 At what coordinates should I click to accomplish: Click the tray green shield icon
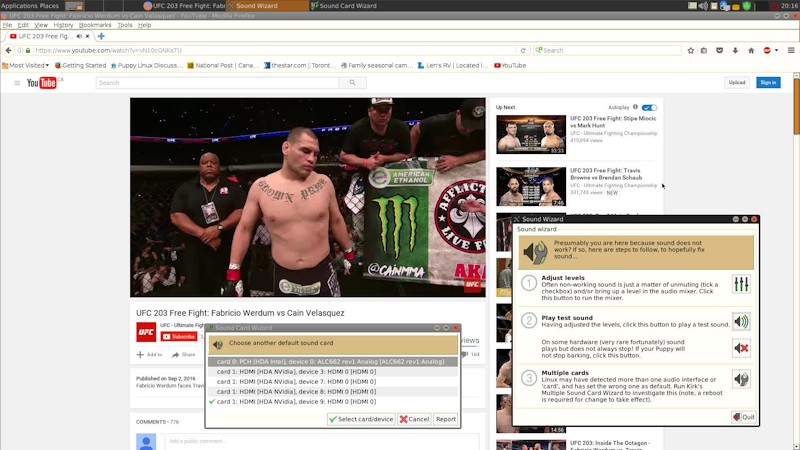tap(747, 6)
